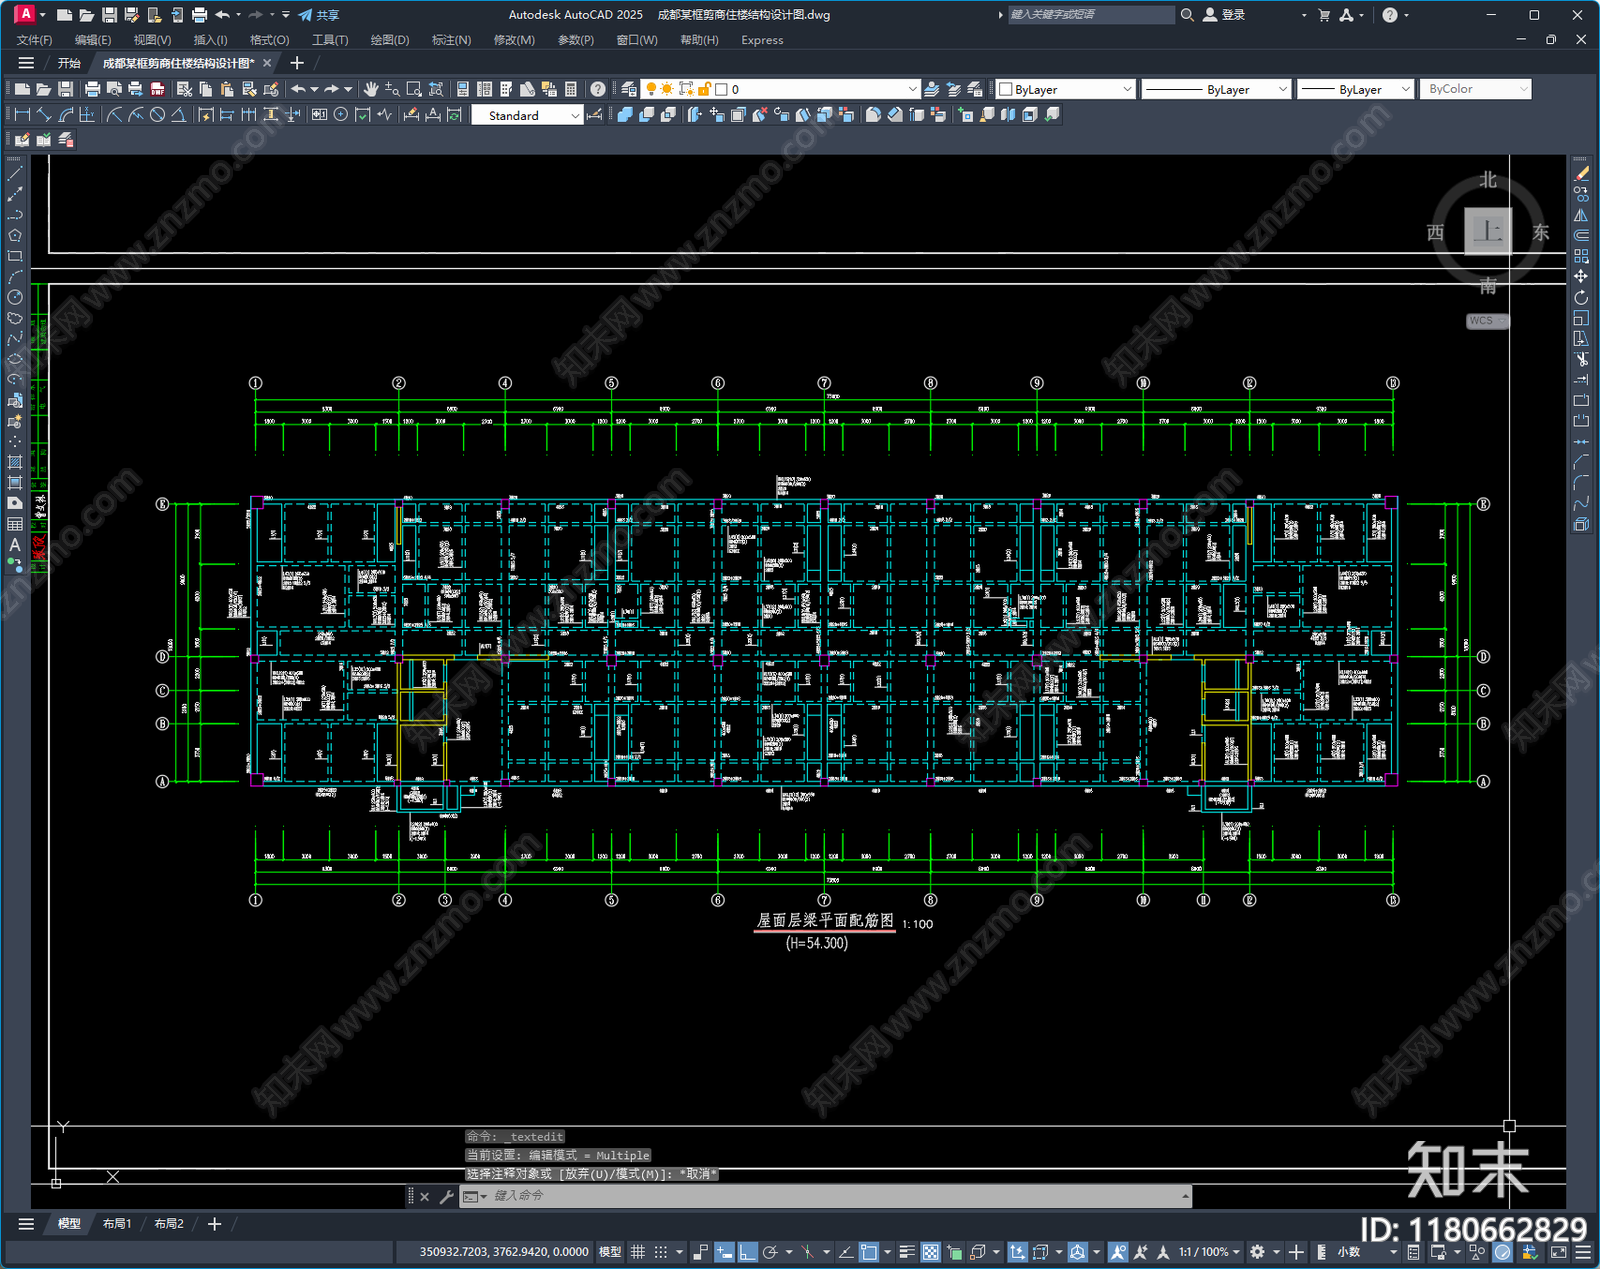
Task: Toggle ortho mode in status bar
Action: pos(747,1252)
